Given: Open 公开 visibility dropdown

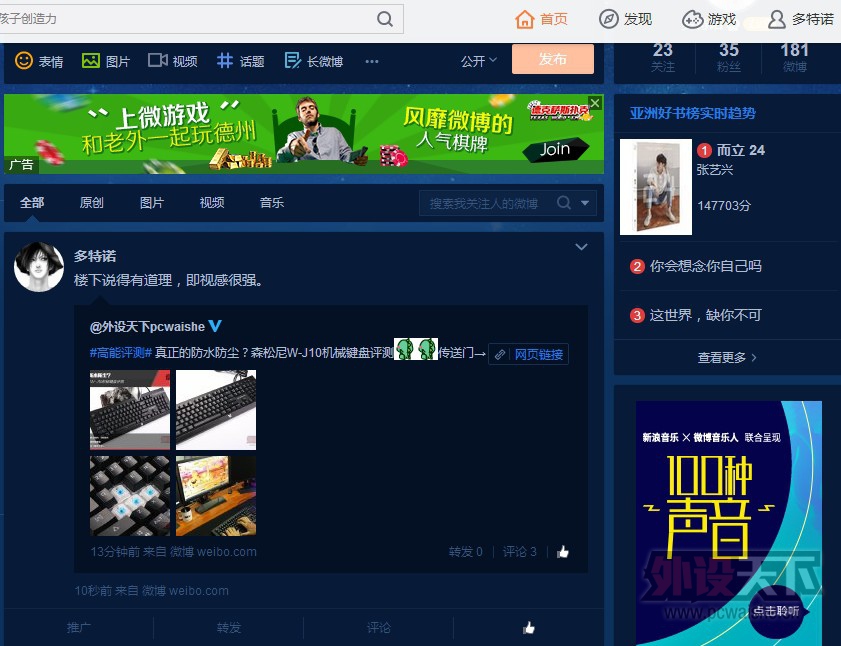Looking at the screenshot, I should click(479, 61).
